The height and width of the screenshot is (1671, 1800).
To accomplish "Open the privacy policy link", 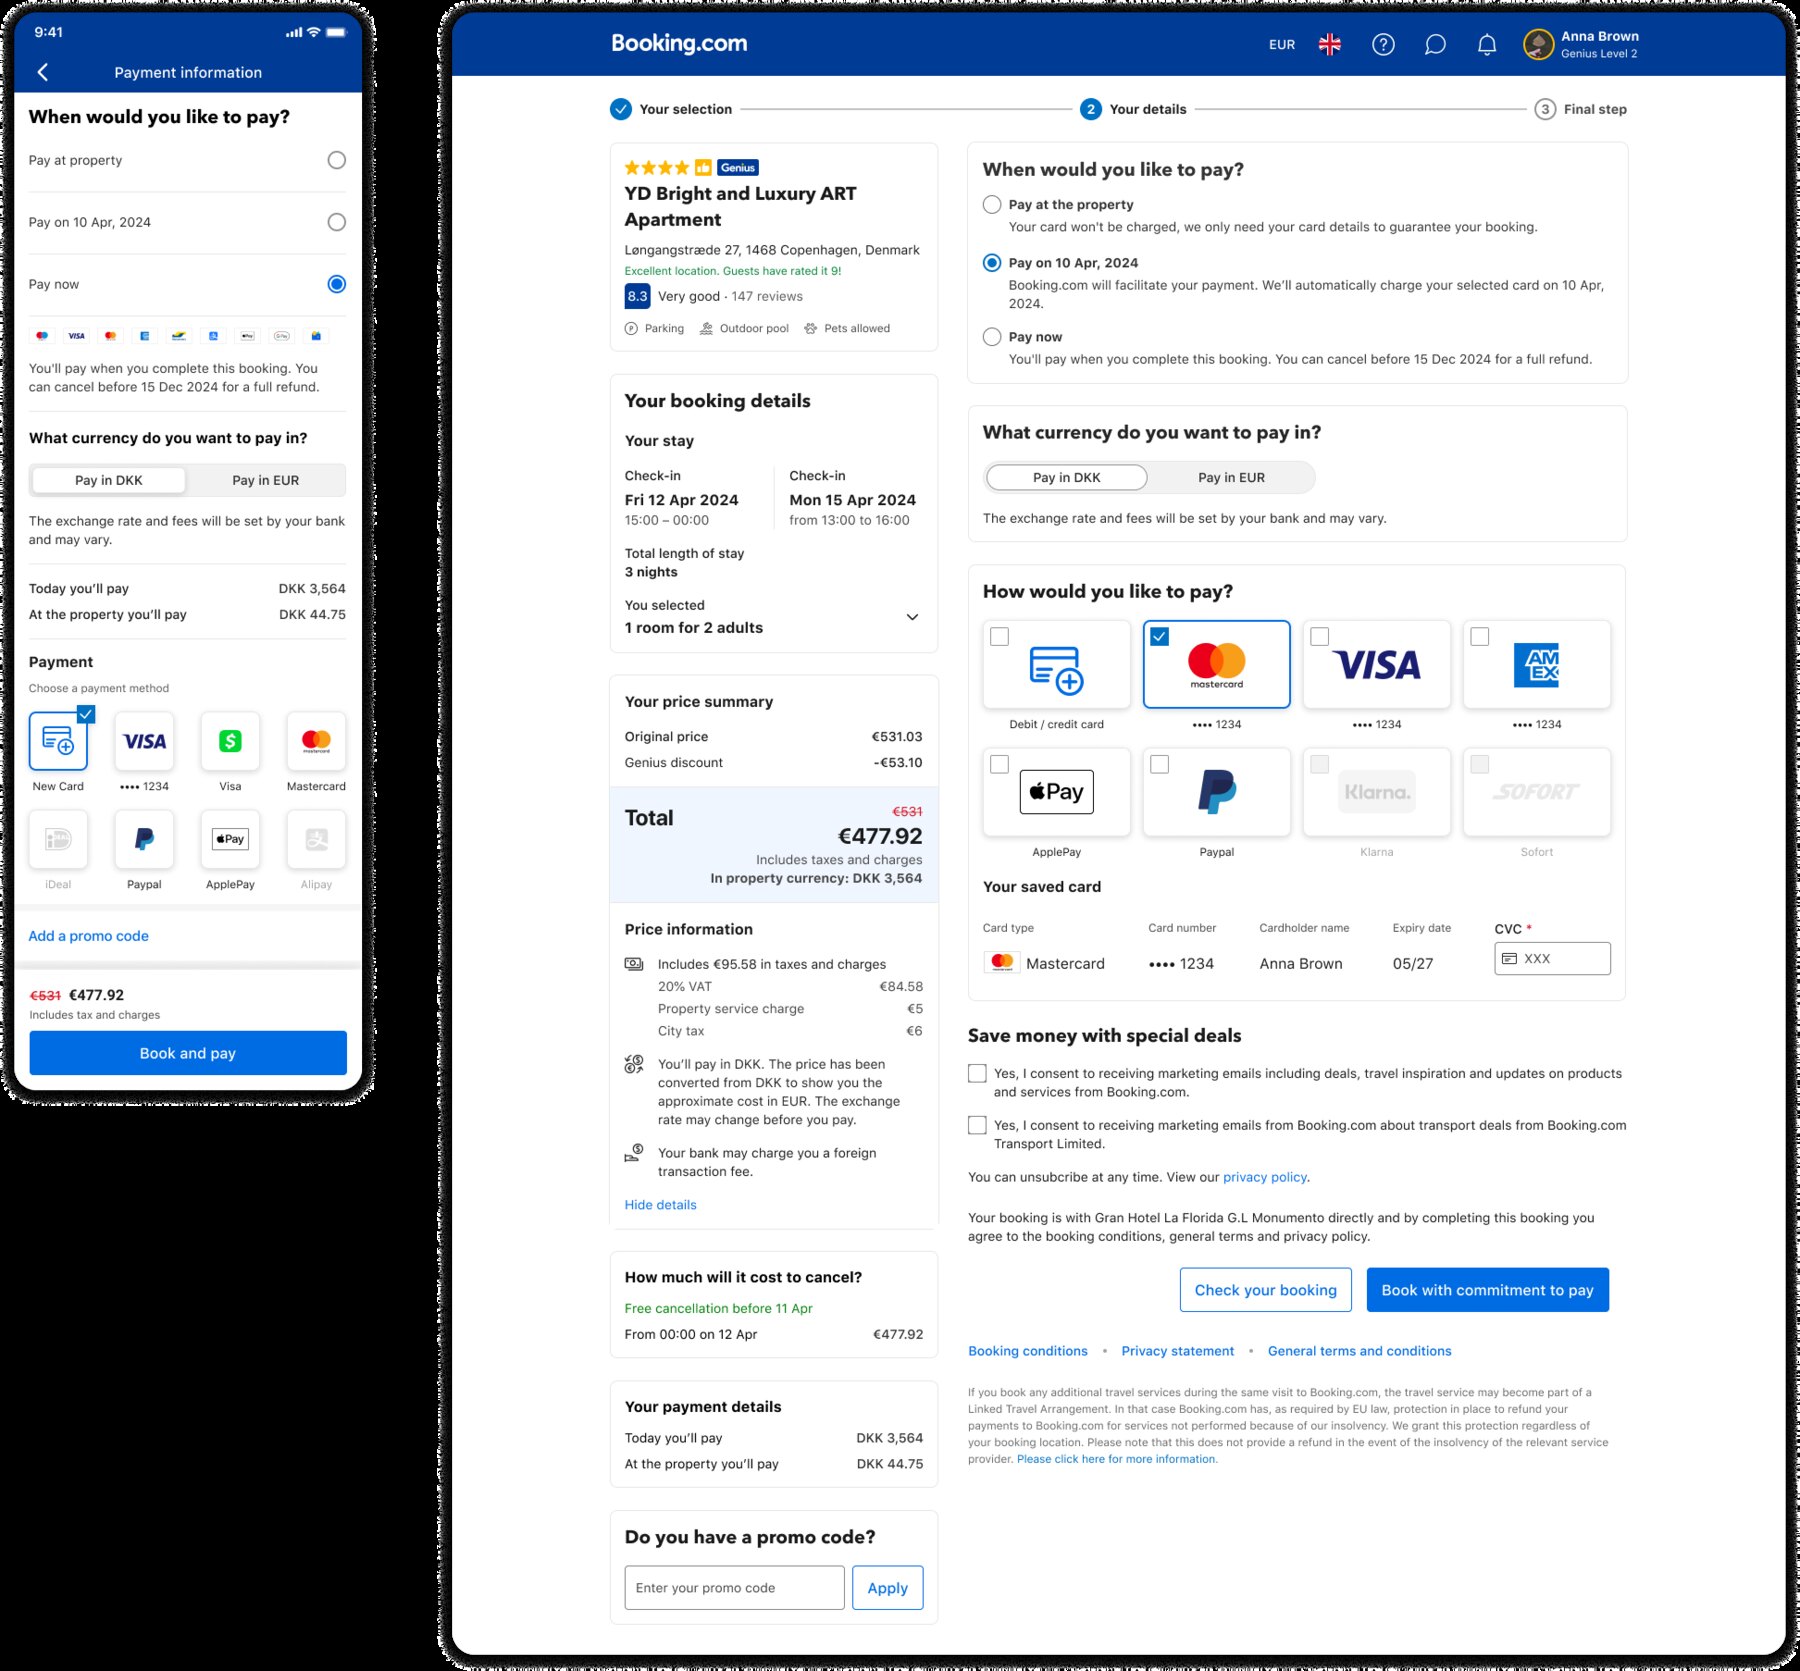I will pyautogui.click(x=1265, y=1177).
